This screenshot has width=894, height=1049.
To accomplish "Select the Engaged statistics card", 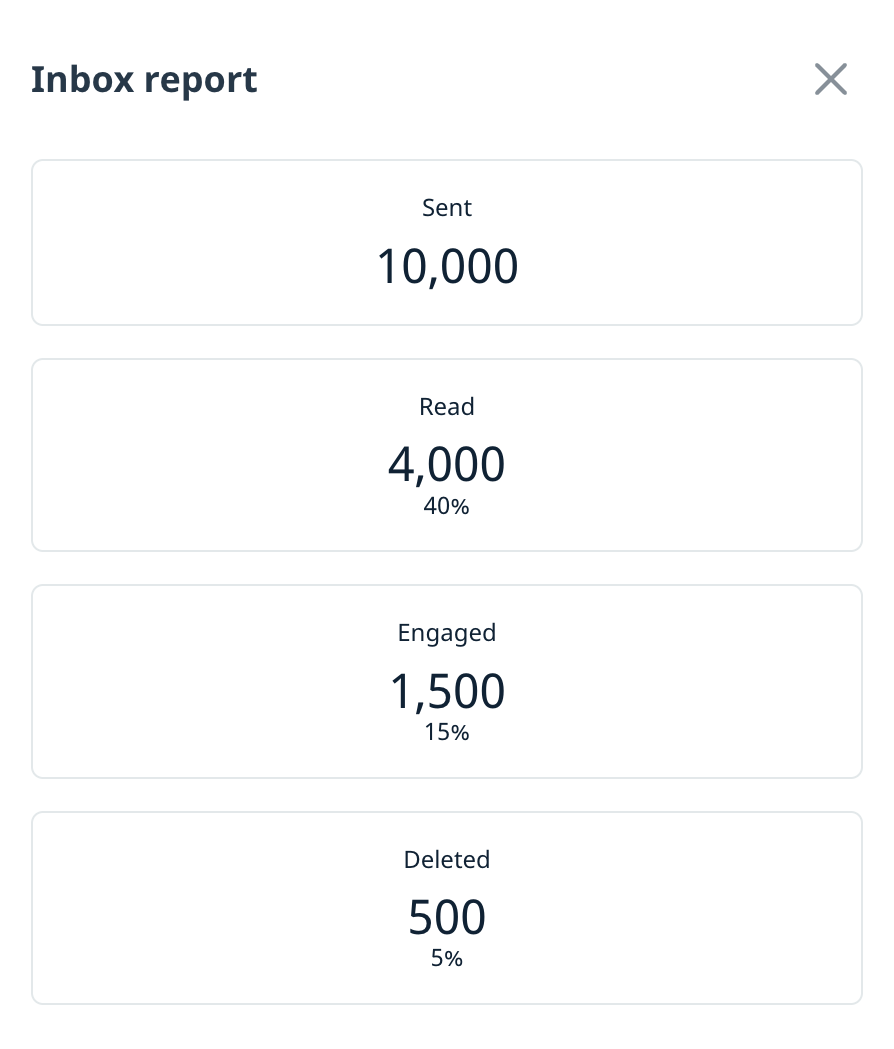I will (x=446, y=681).
